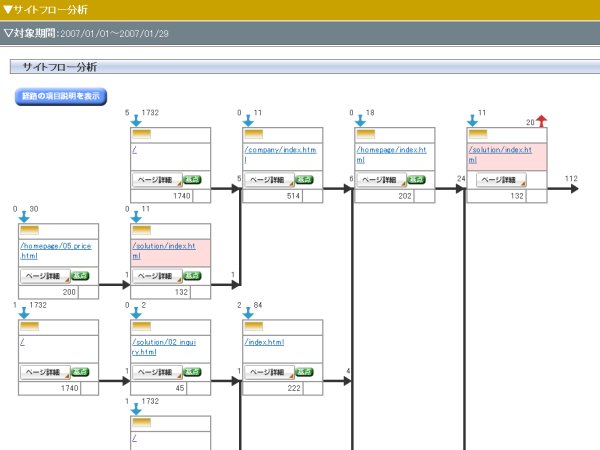Click green 基点 badge on /index.html node
Screen dimensions: 600x450
coord(303,372)
